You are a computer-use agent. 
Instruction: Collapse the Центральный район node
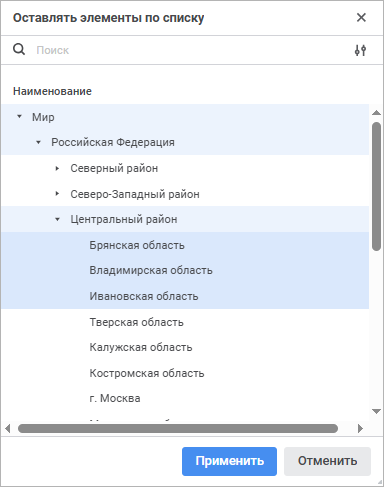(x=57, y=219)
